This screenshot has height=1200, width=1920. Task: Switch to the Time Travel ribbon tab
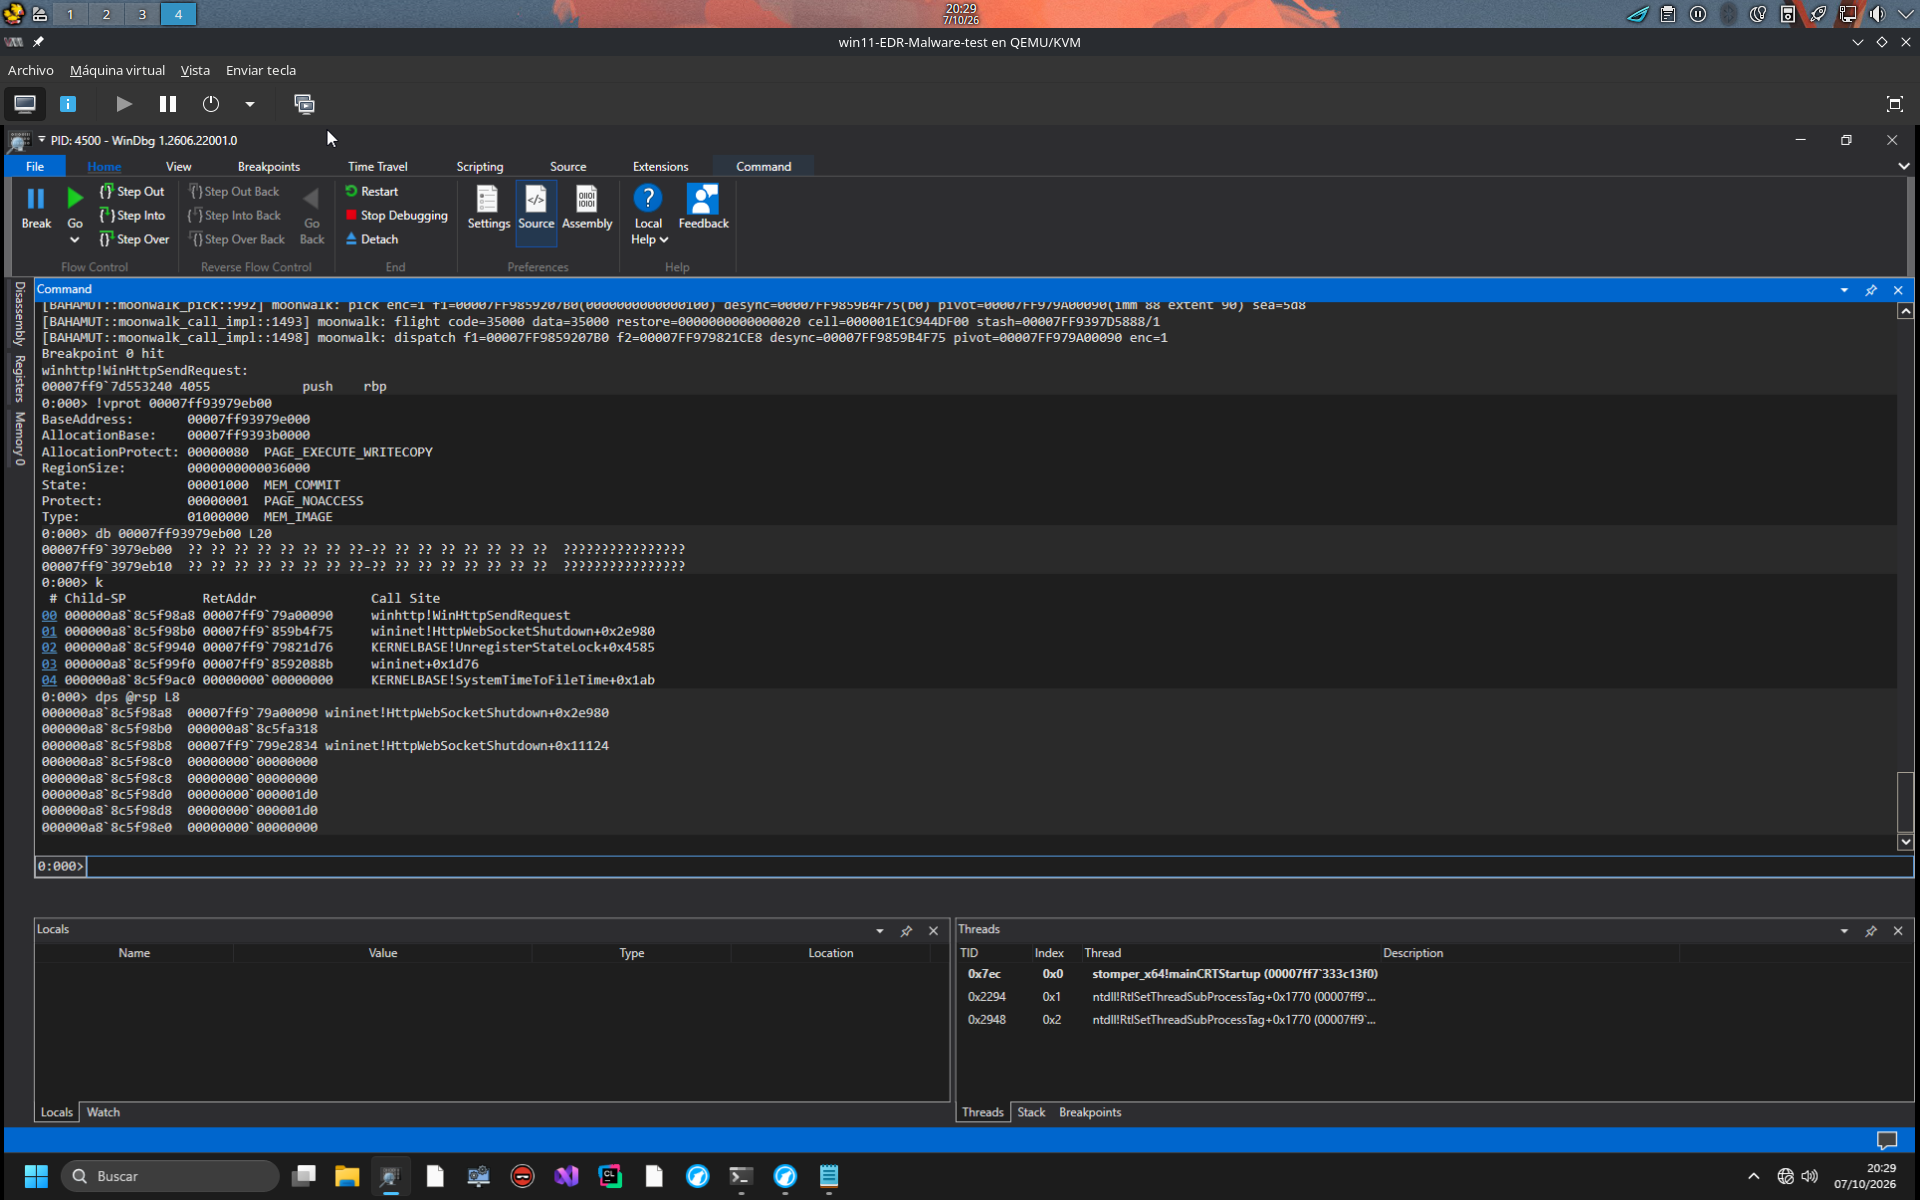[x=377, y=166]
